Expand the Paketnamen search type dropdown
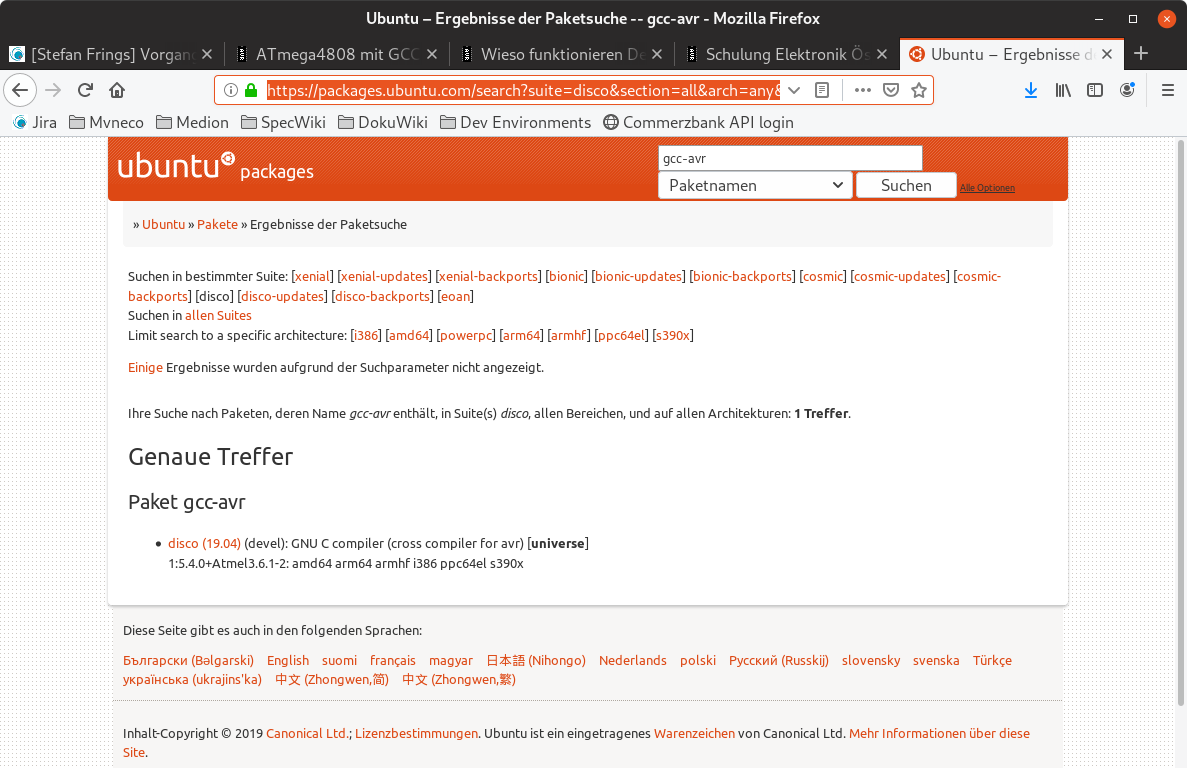Viewport: 1187px width, 768px height. coord(756,185)
